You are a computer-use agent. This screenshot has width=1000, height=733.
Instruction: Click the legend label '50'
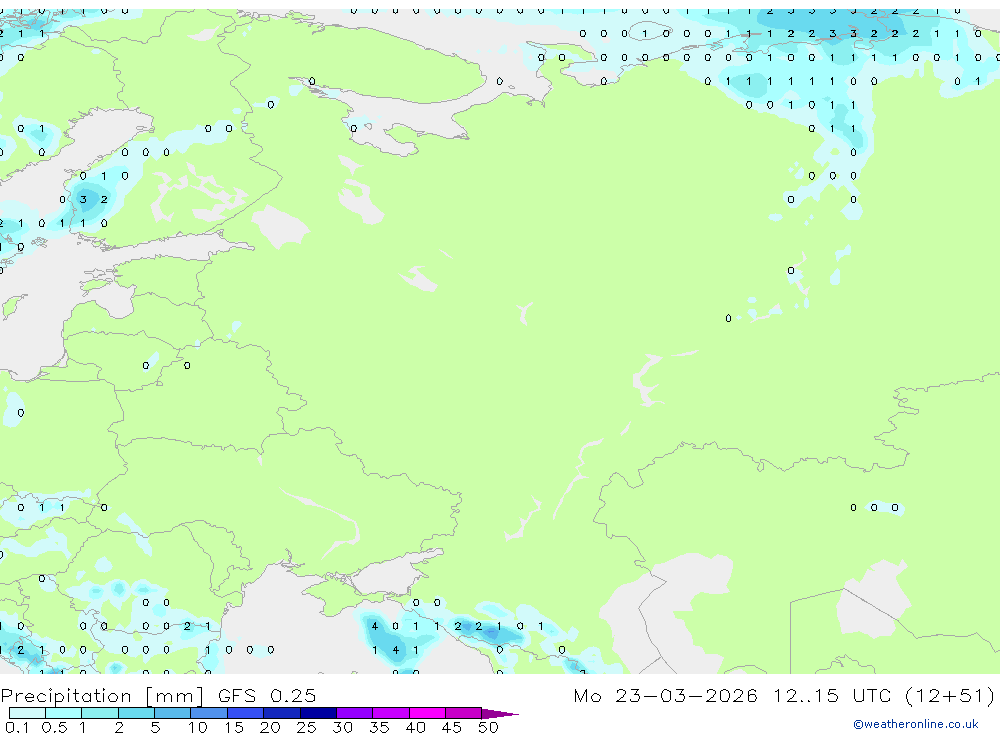[488, 727]
